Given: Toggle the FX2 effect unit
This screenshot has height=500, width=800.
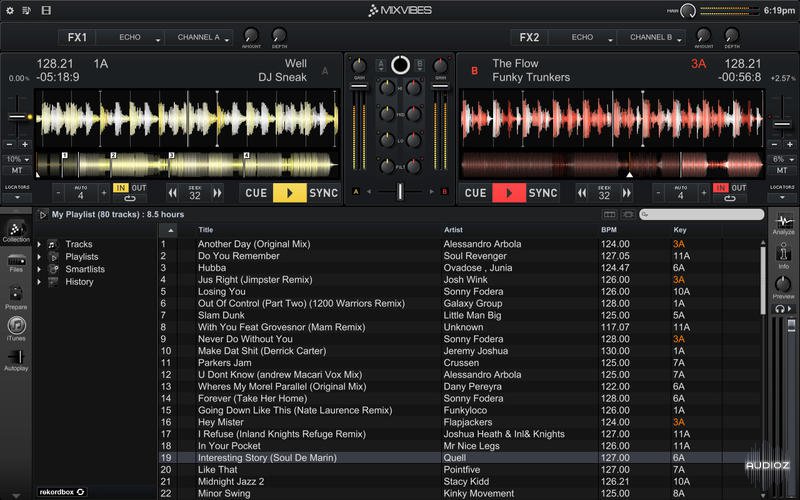Looking at the screenshot, I should click(529, 37).
